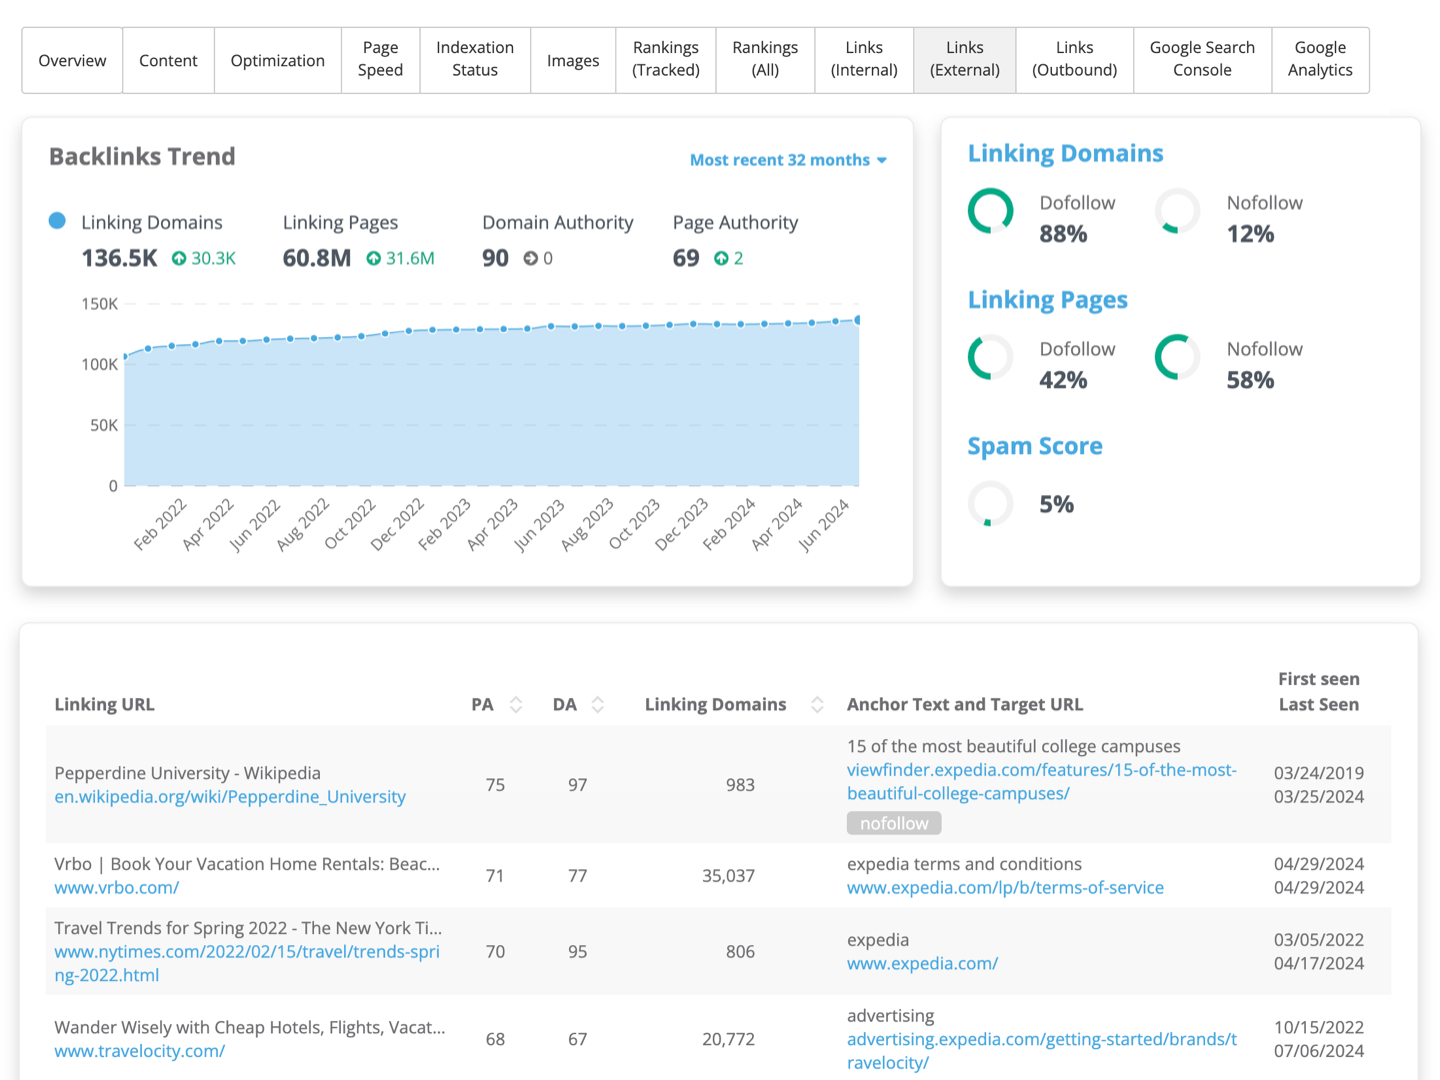
Task: Open the Rankings (All) tab
Action: click(x=765, y=61)
